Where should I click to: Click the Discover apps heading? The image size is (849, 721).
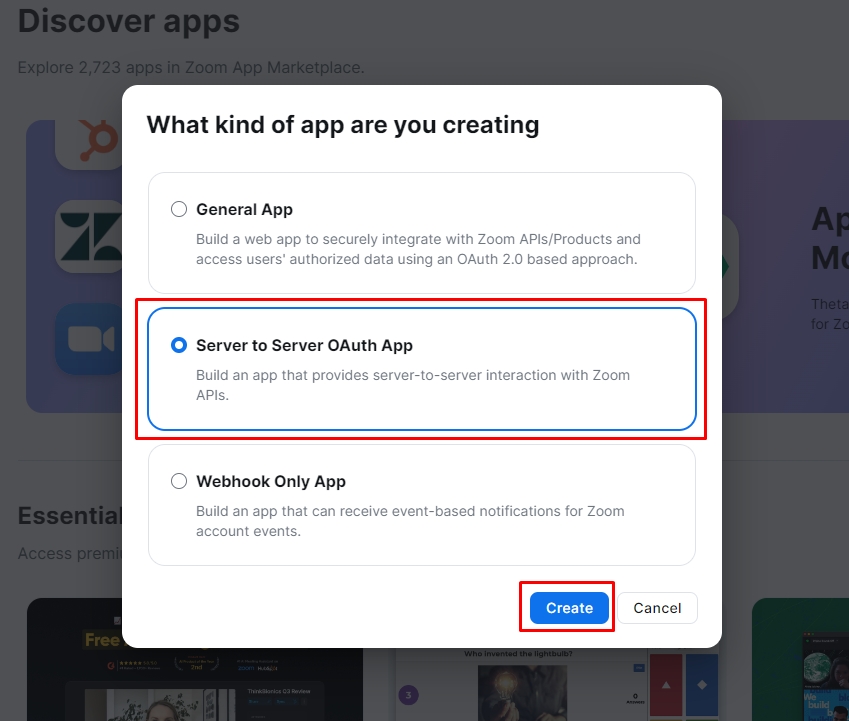(x=129, y=20)
